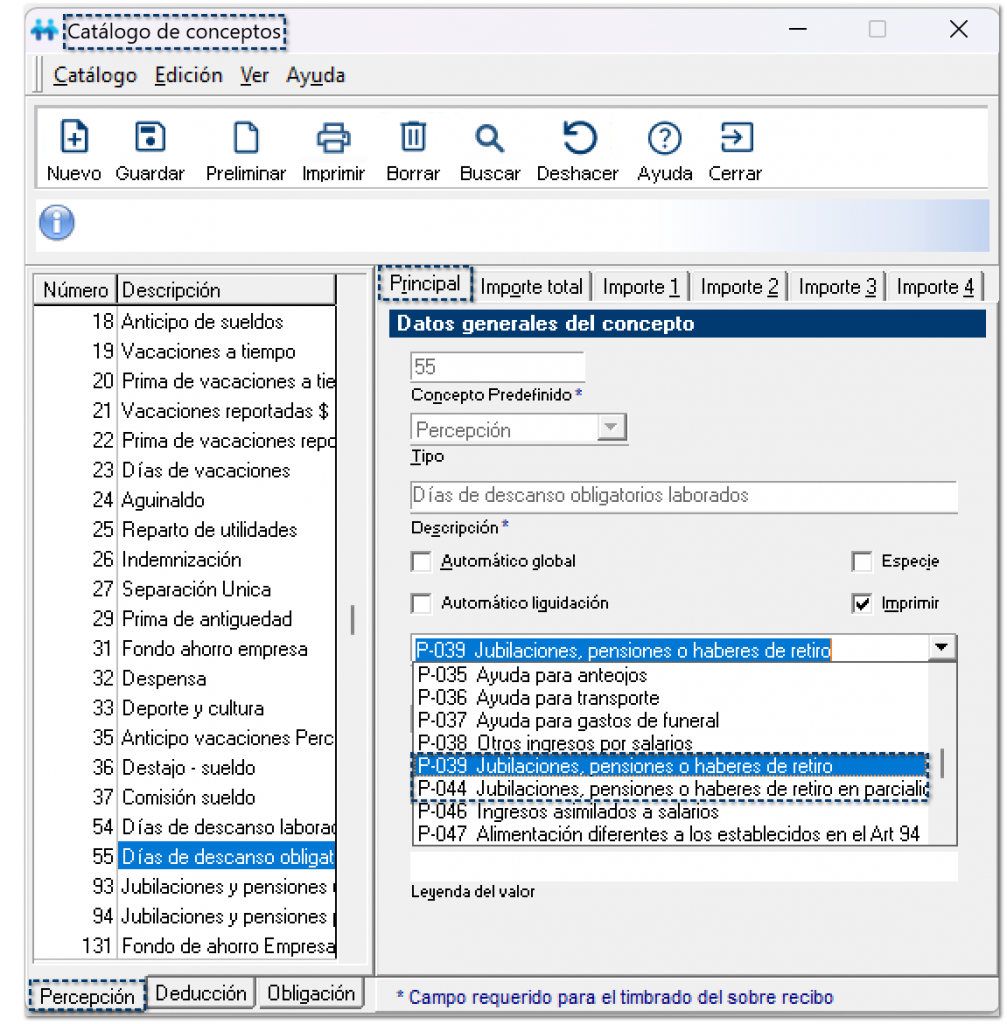1007x1024 pixels.
Task: Select P-044 Jubilaciones en parcialidades option
Action: [670, 790]
